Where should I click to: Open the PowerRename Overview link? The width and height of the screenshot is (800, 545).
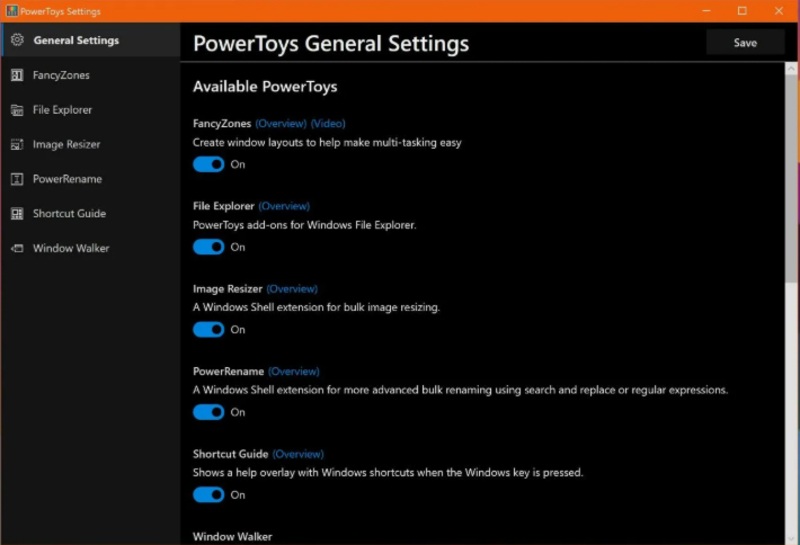coord(293,371)
